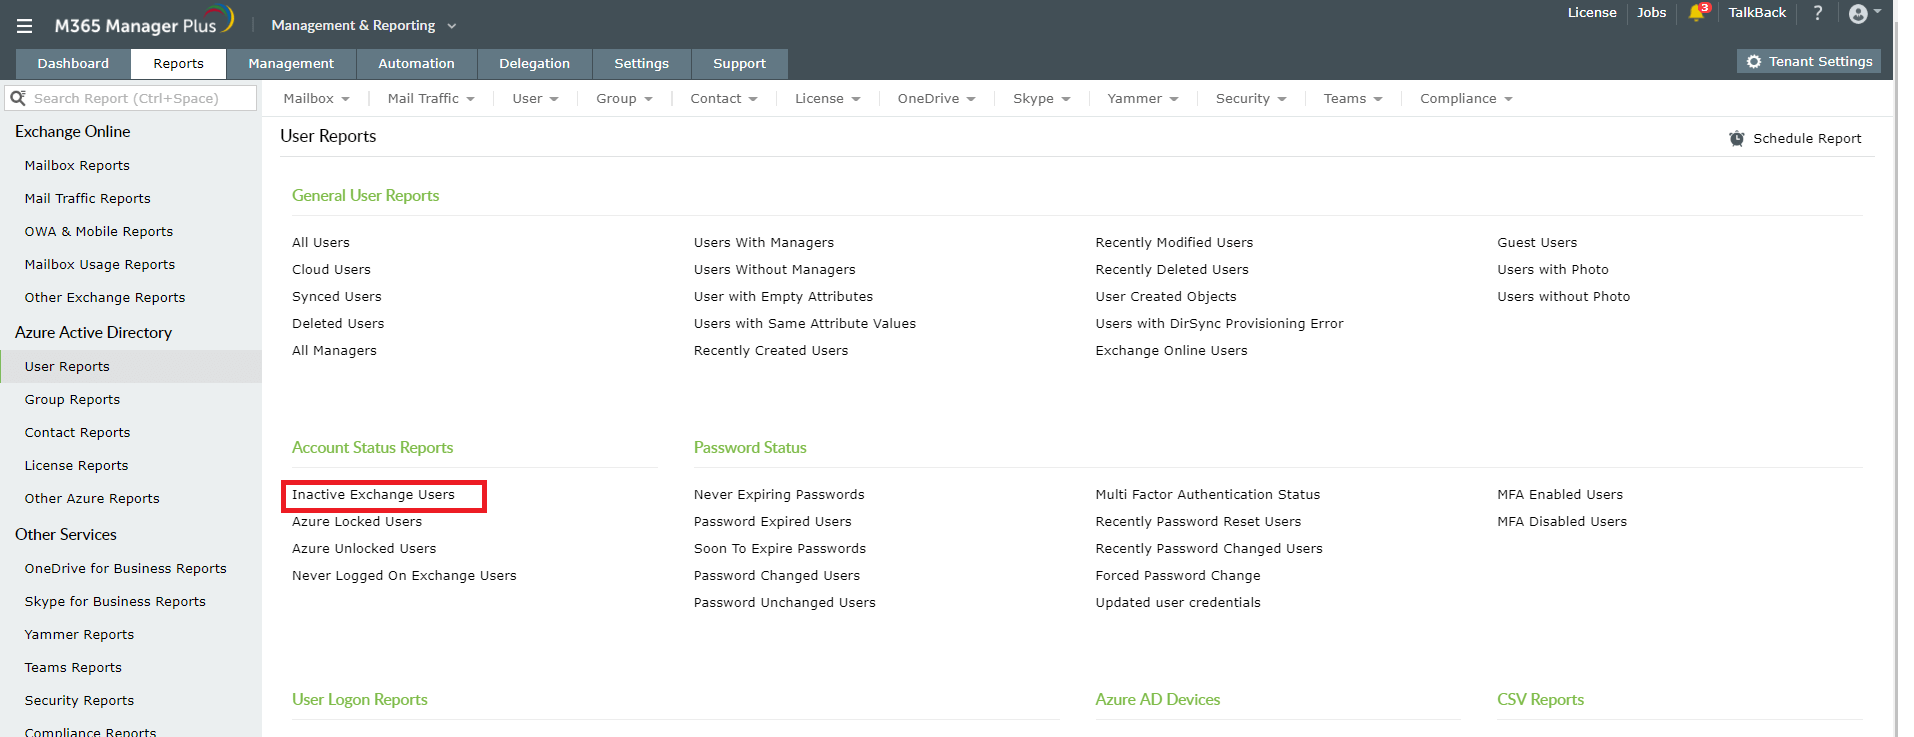Open the Security dropdown menu

pos(1250,98)
